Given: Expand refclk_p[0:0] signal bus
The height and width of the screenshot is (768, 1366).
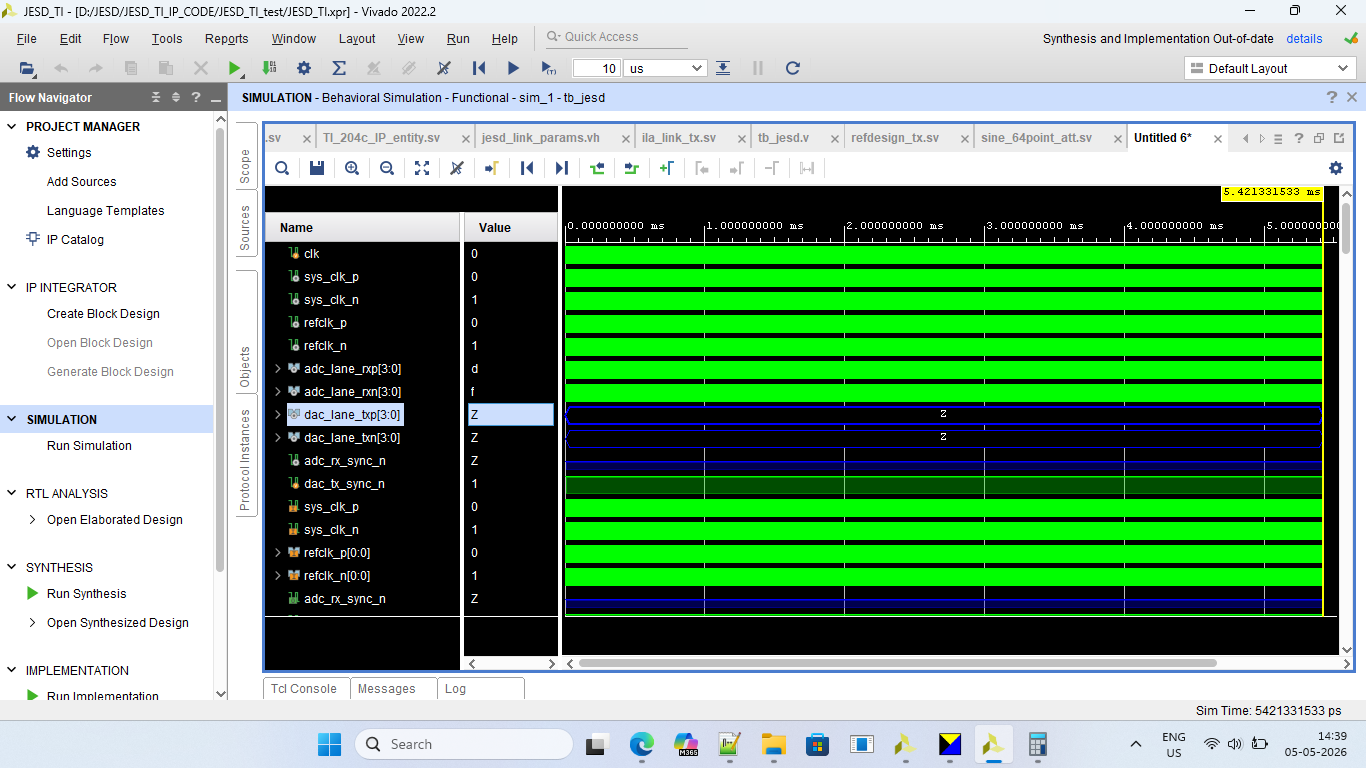Looking at the screenshot, I should (278, 553).
